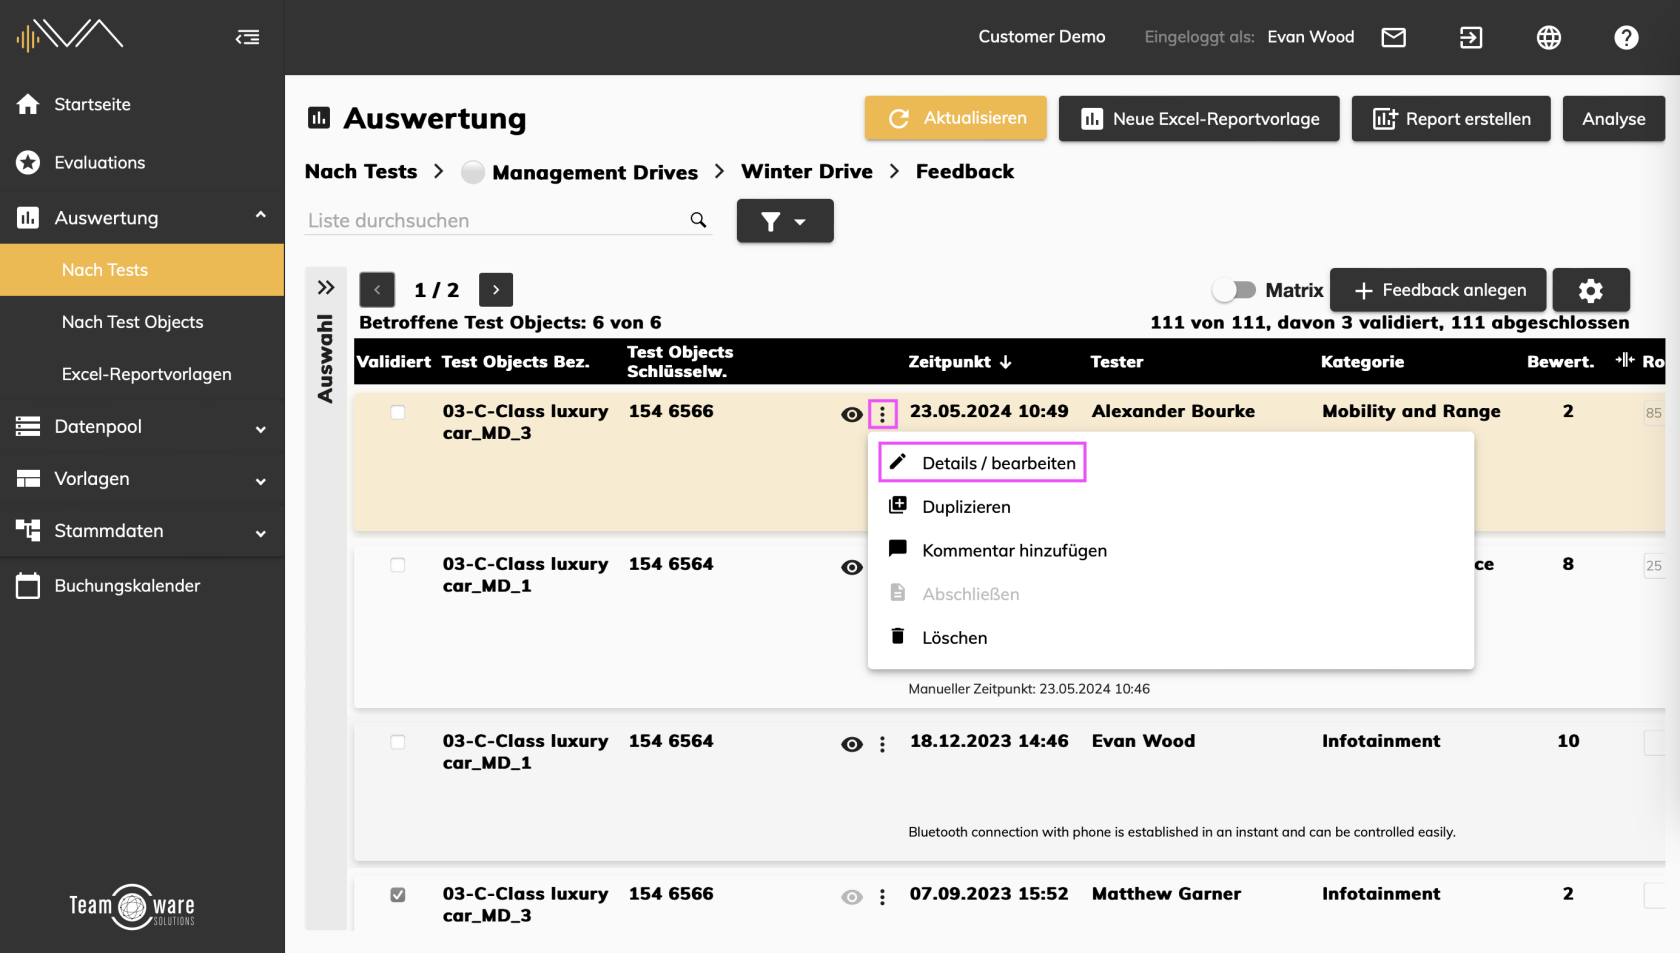Image resolution: width=1680 pixels, height=953 pixels.
Task: Click the logout icon in header
Action: (1471, 37)
